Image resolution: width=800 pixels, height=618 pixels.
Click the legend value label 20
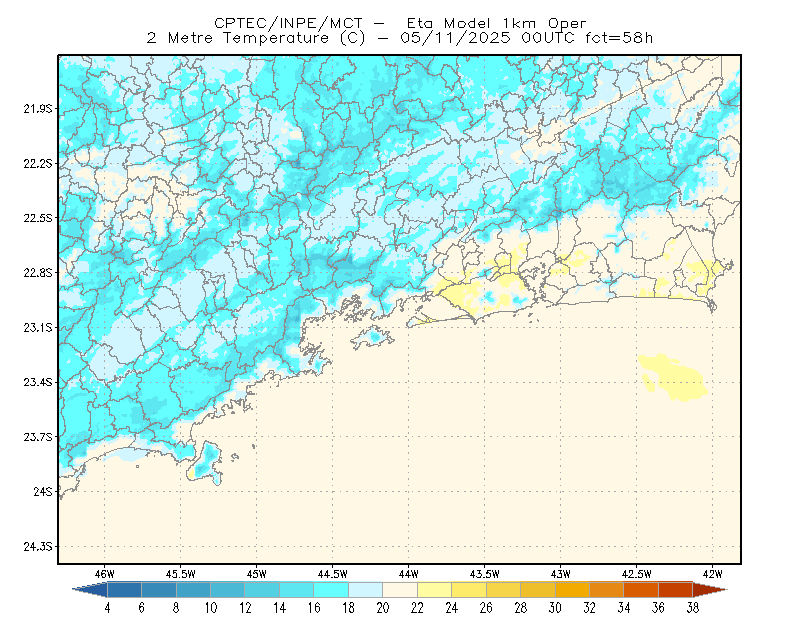[383, 608]
